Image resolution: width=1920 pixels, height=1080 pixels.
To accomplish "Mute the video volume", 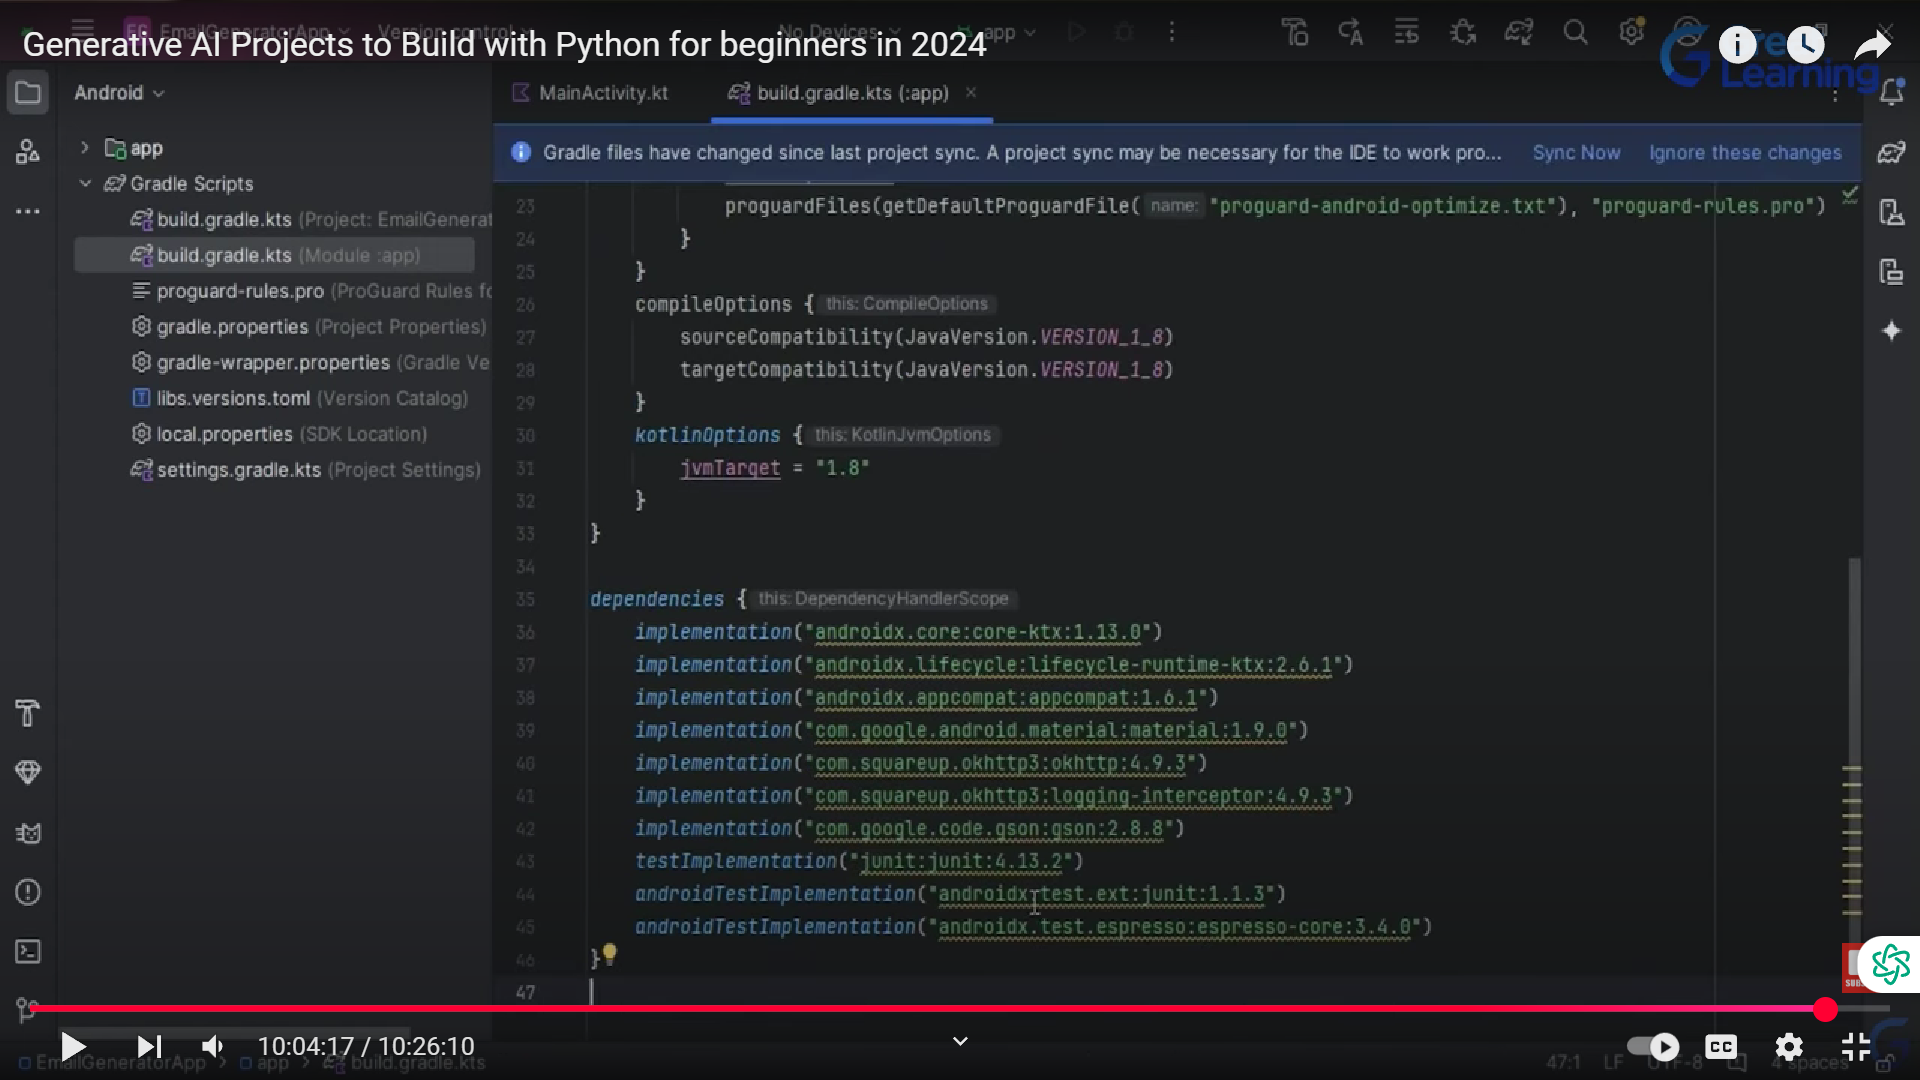I will click(212, 1047).
